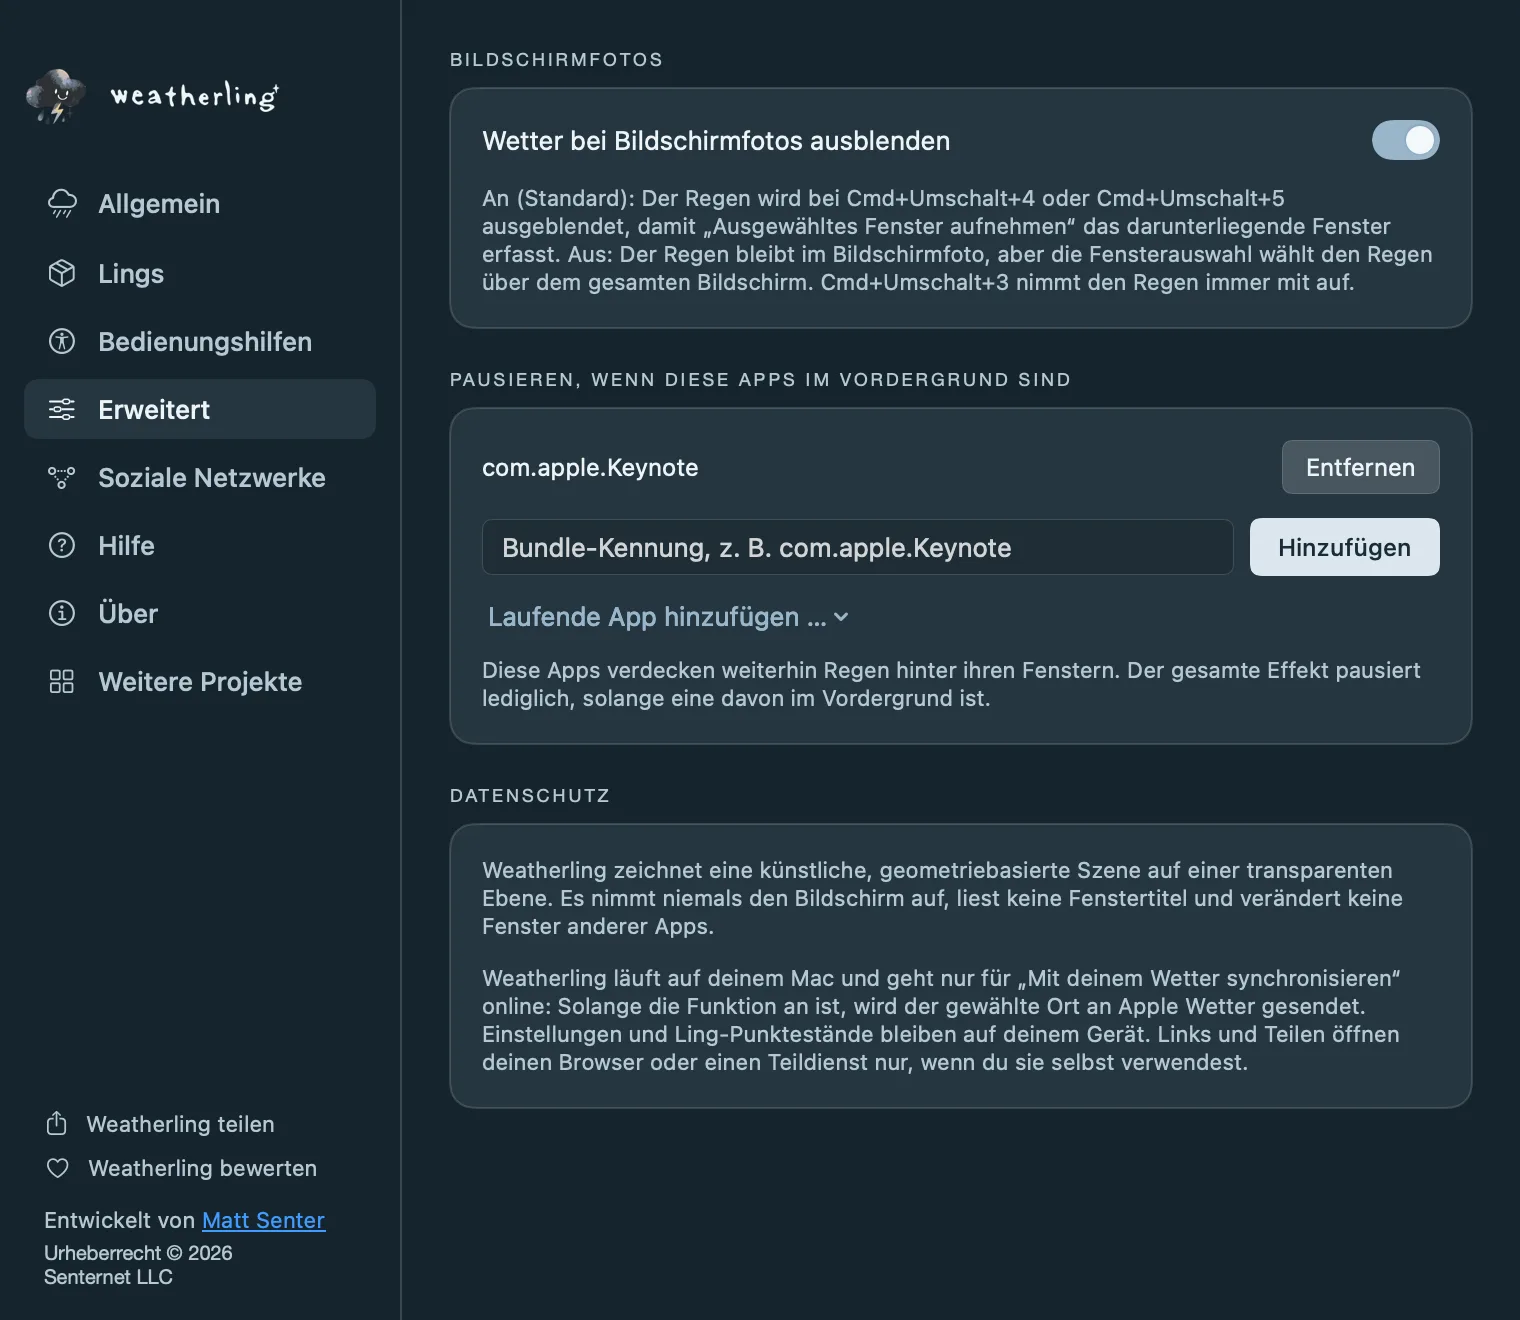Click the cube icon beside Lings
The width and height of the screenshot is (1520, 1320).
tap(62, 273)
